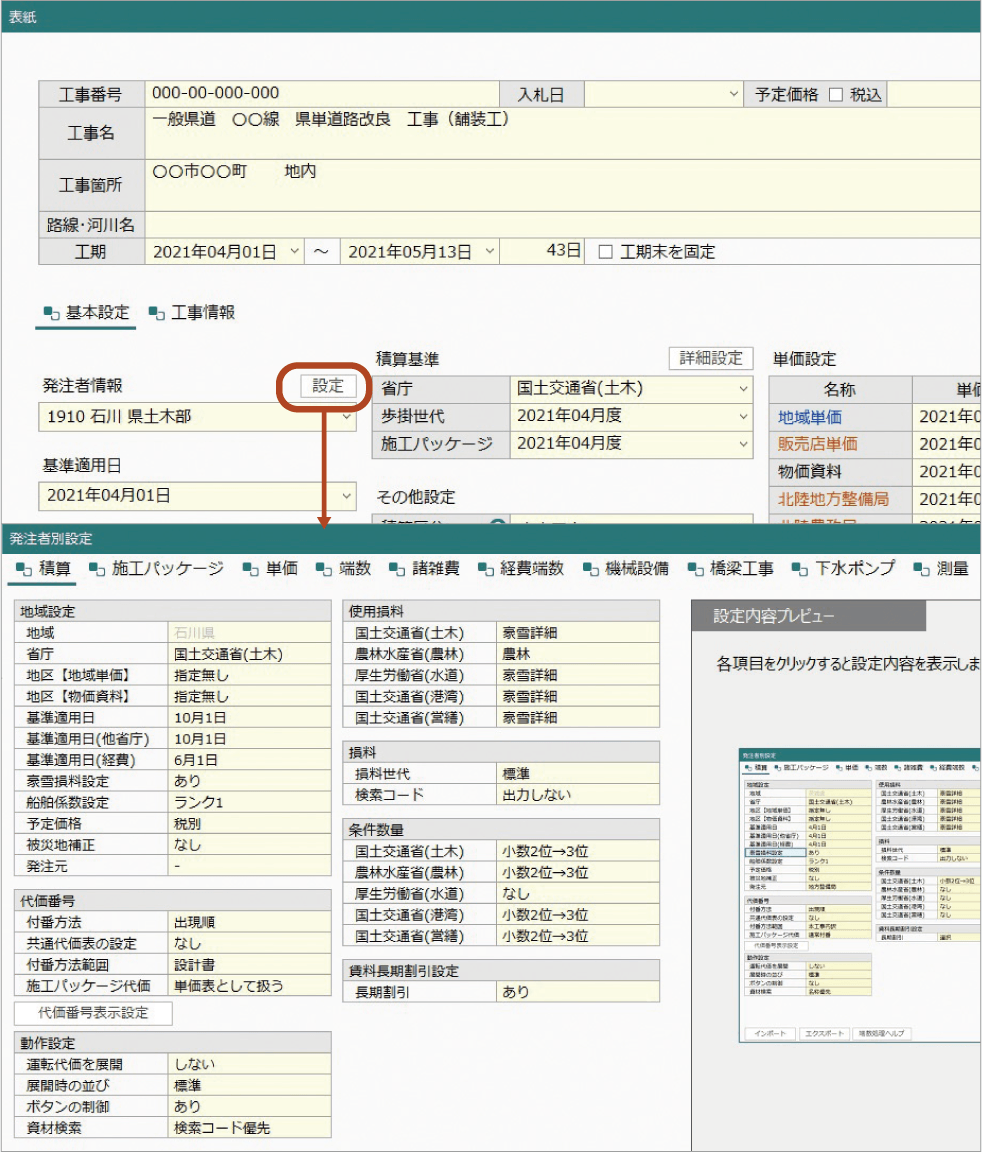Viewport: 982px width, 1152px height.
Task: Select the 付番方法 value 出現順
Action: (250, 922)
